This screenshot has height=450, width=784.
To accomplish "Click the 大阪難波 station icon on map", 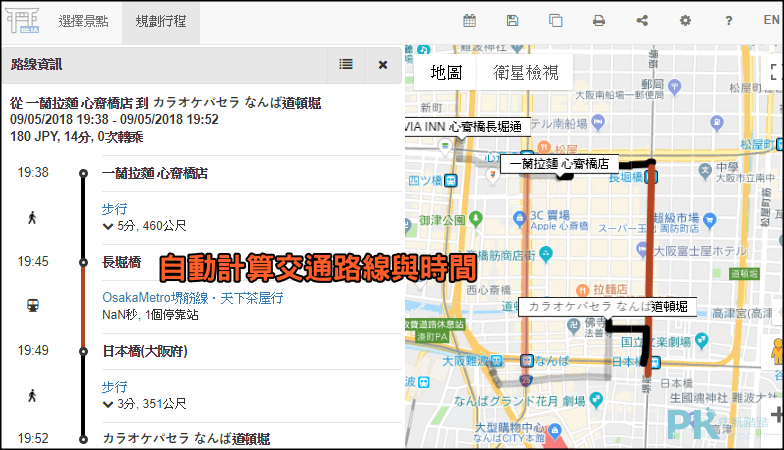I will click(496, 360).
